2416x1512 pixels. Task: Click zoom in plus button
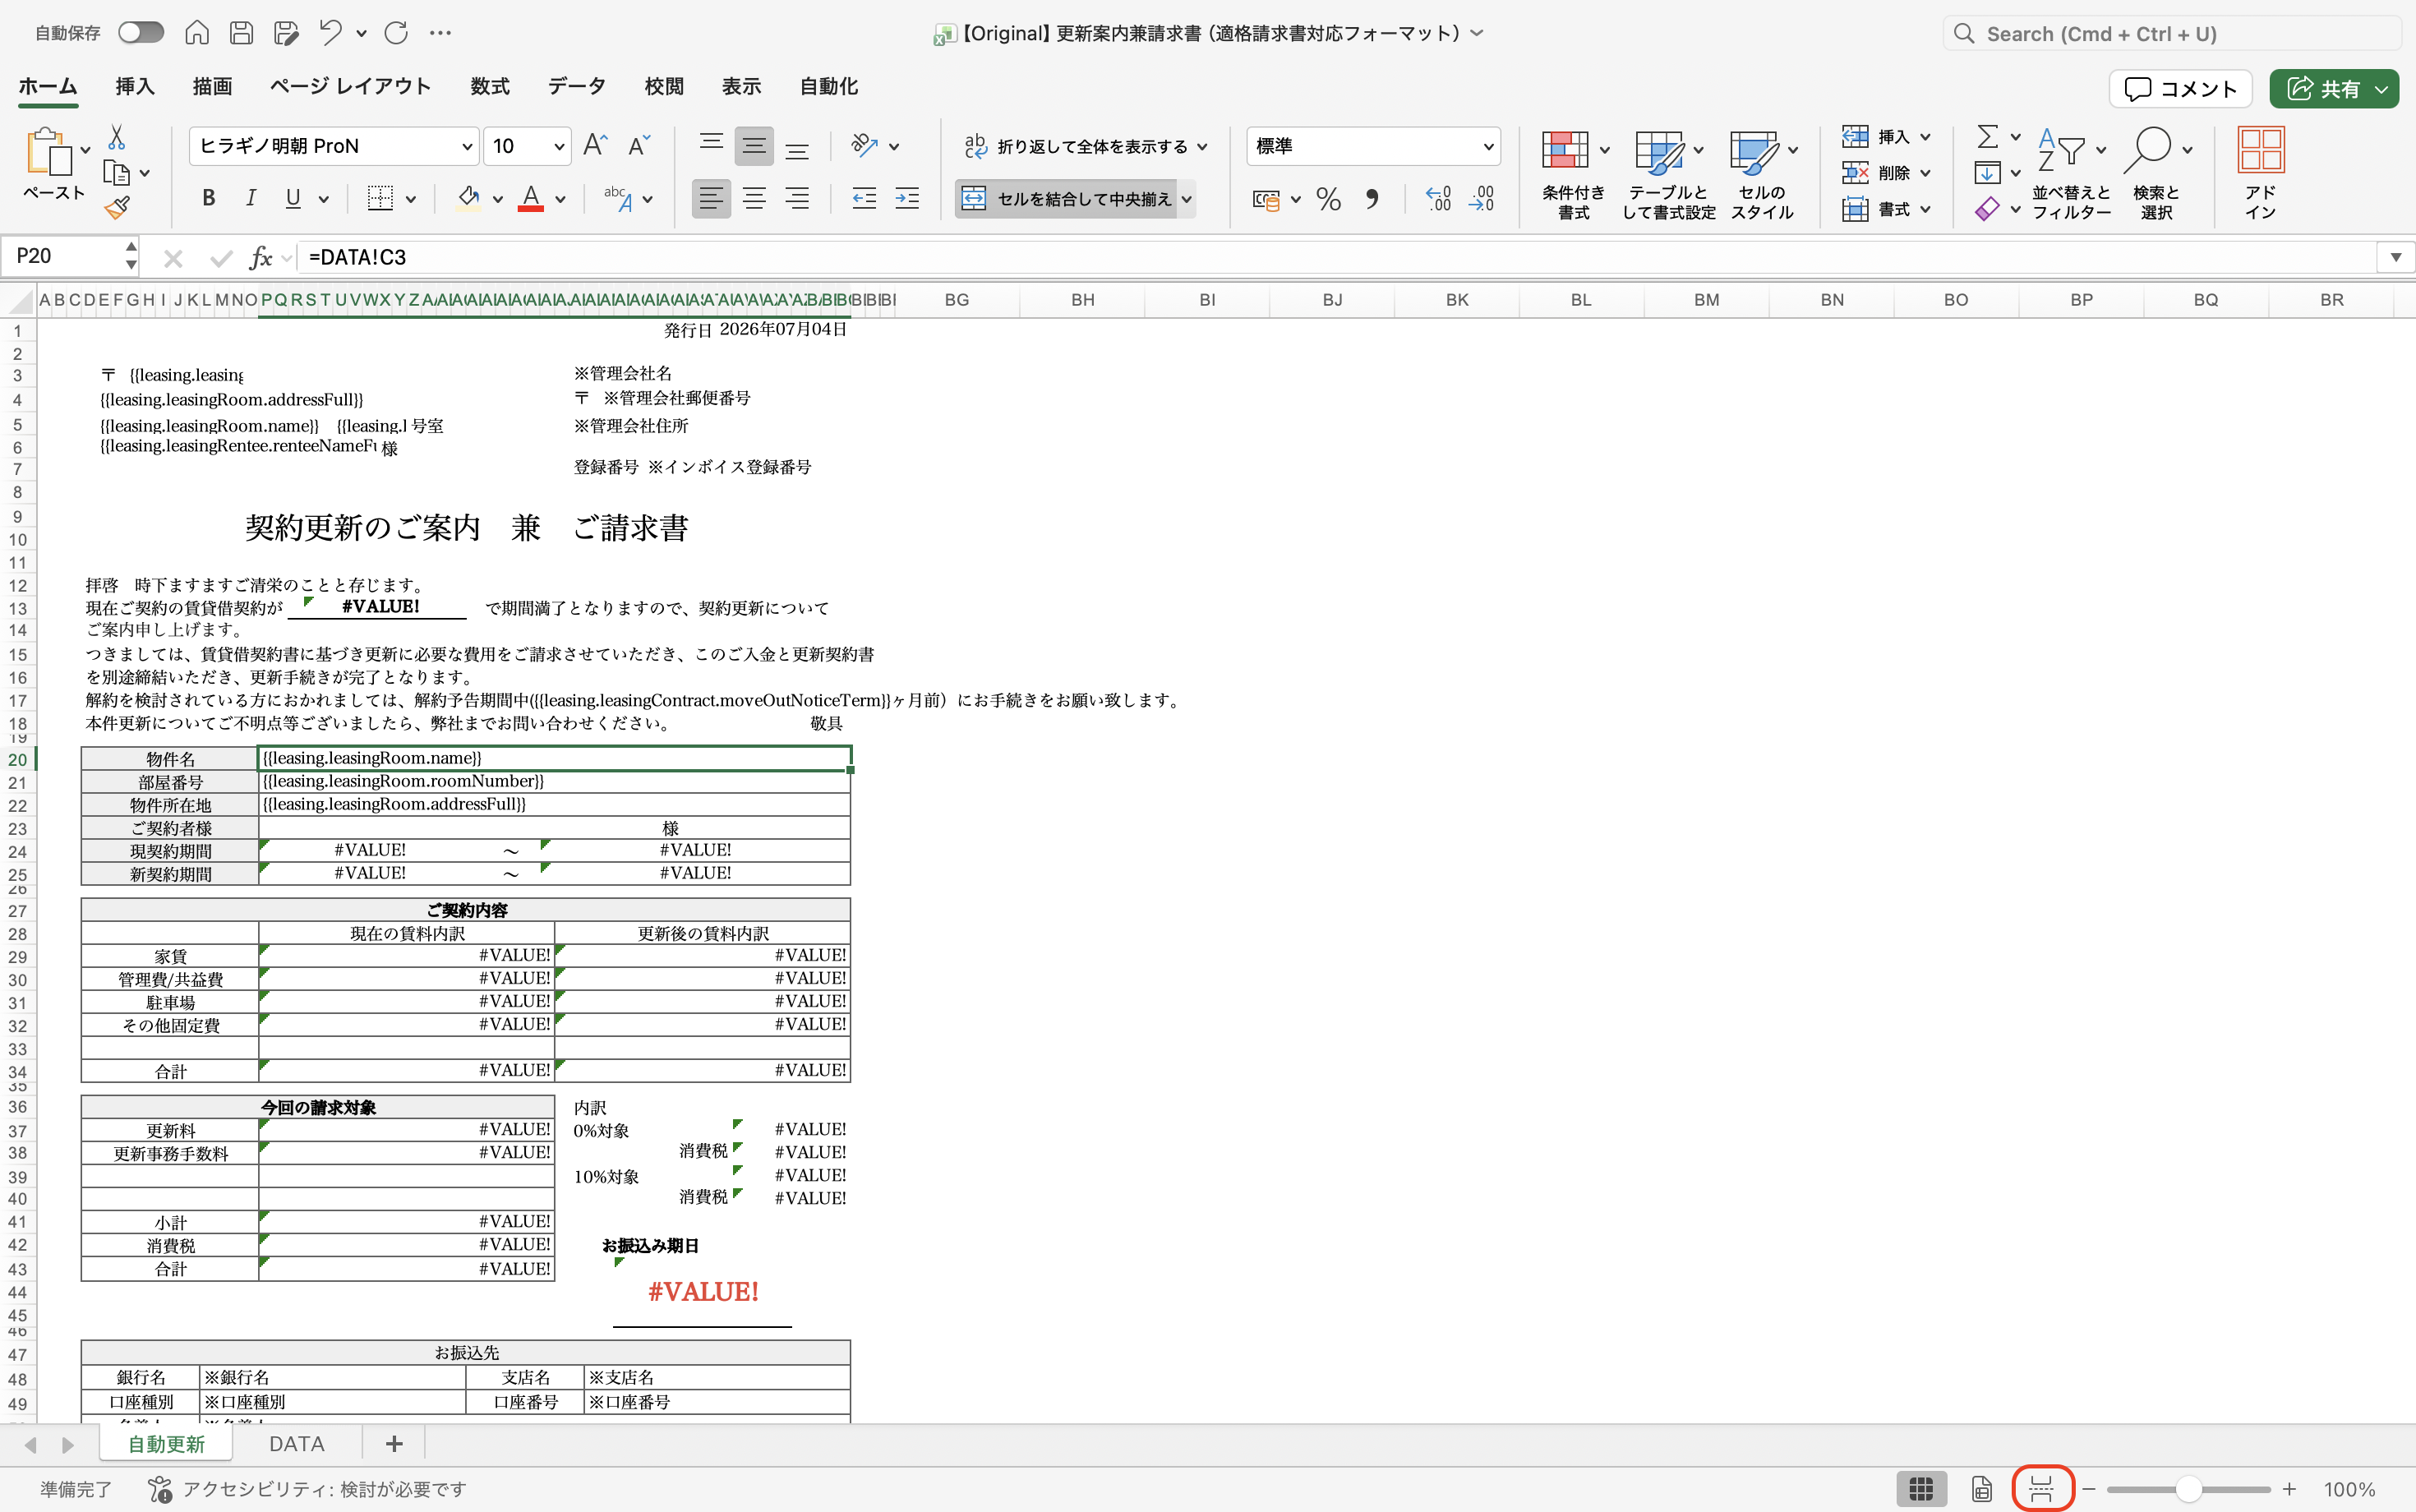click(2289, 1489)
